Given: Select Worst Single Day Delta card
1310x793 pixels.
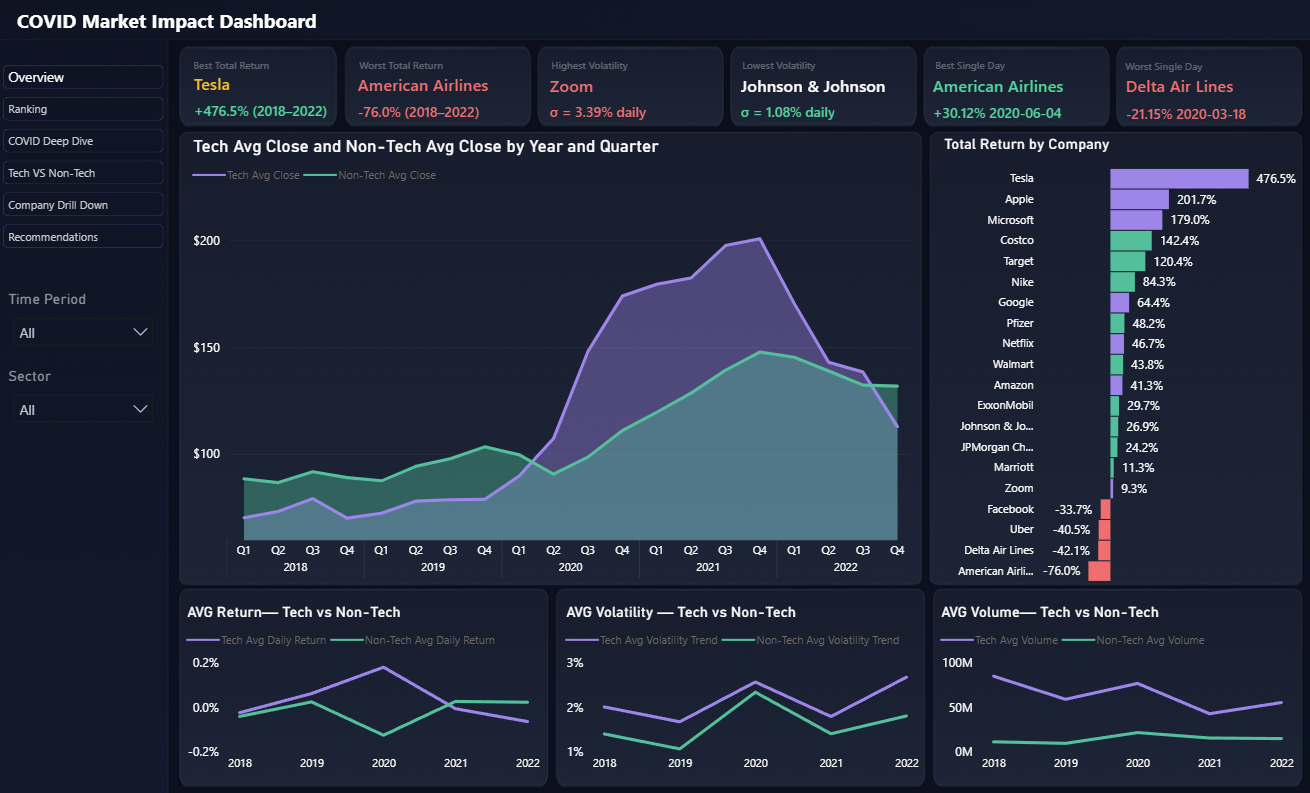Looking at the screenshot, I should (x=1209, y=87).
